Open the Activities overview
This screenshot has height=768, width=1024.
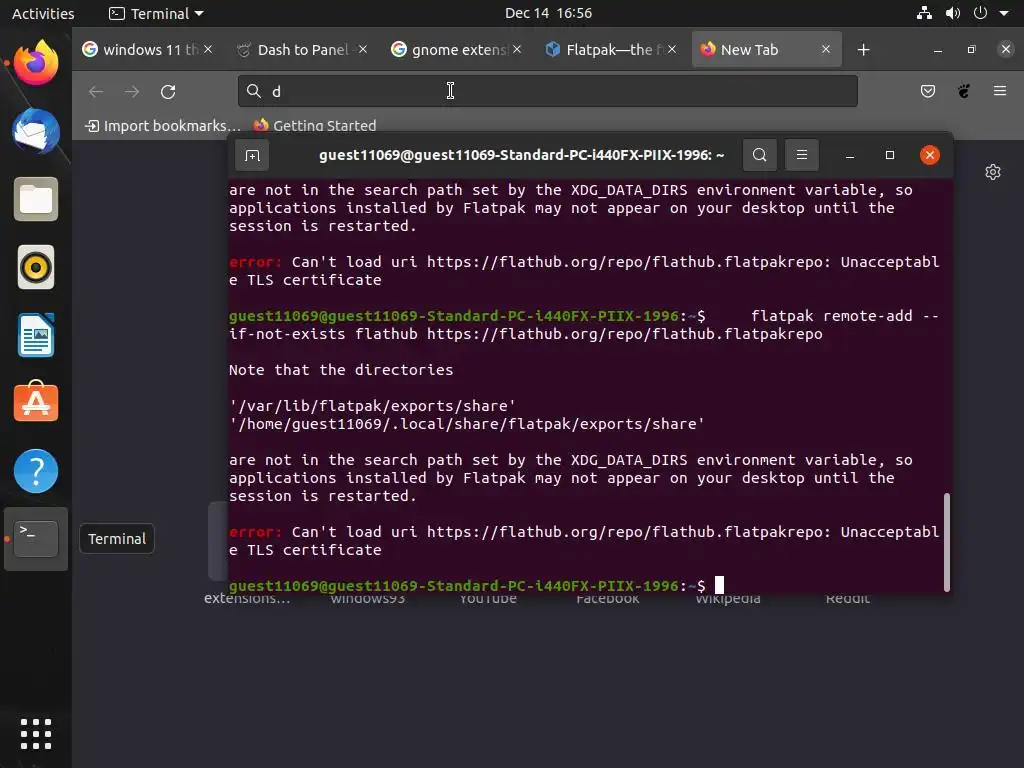[x=43, y=13]
